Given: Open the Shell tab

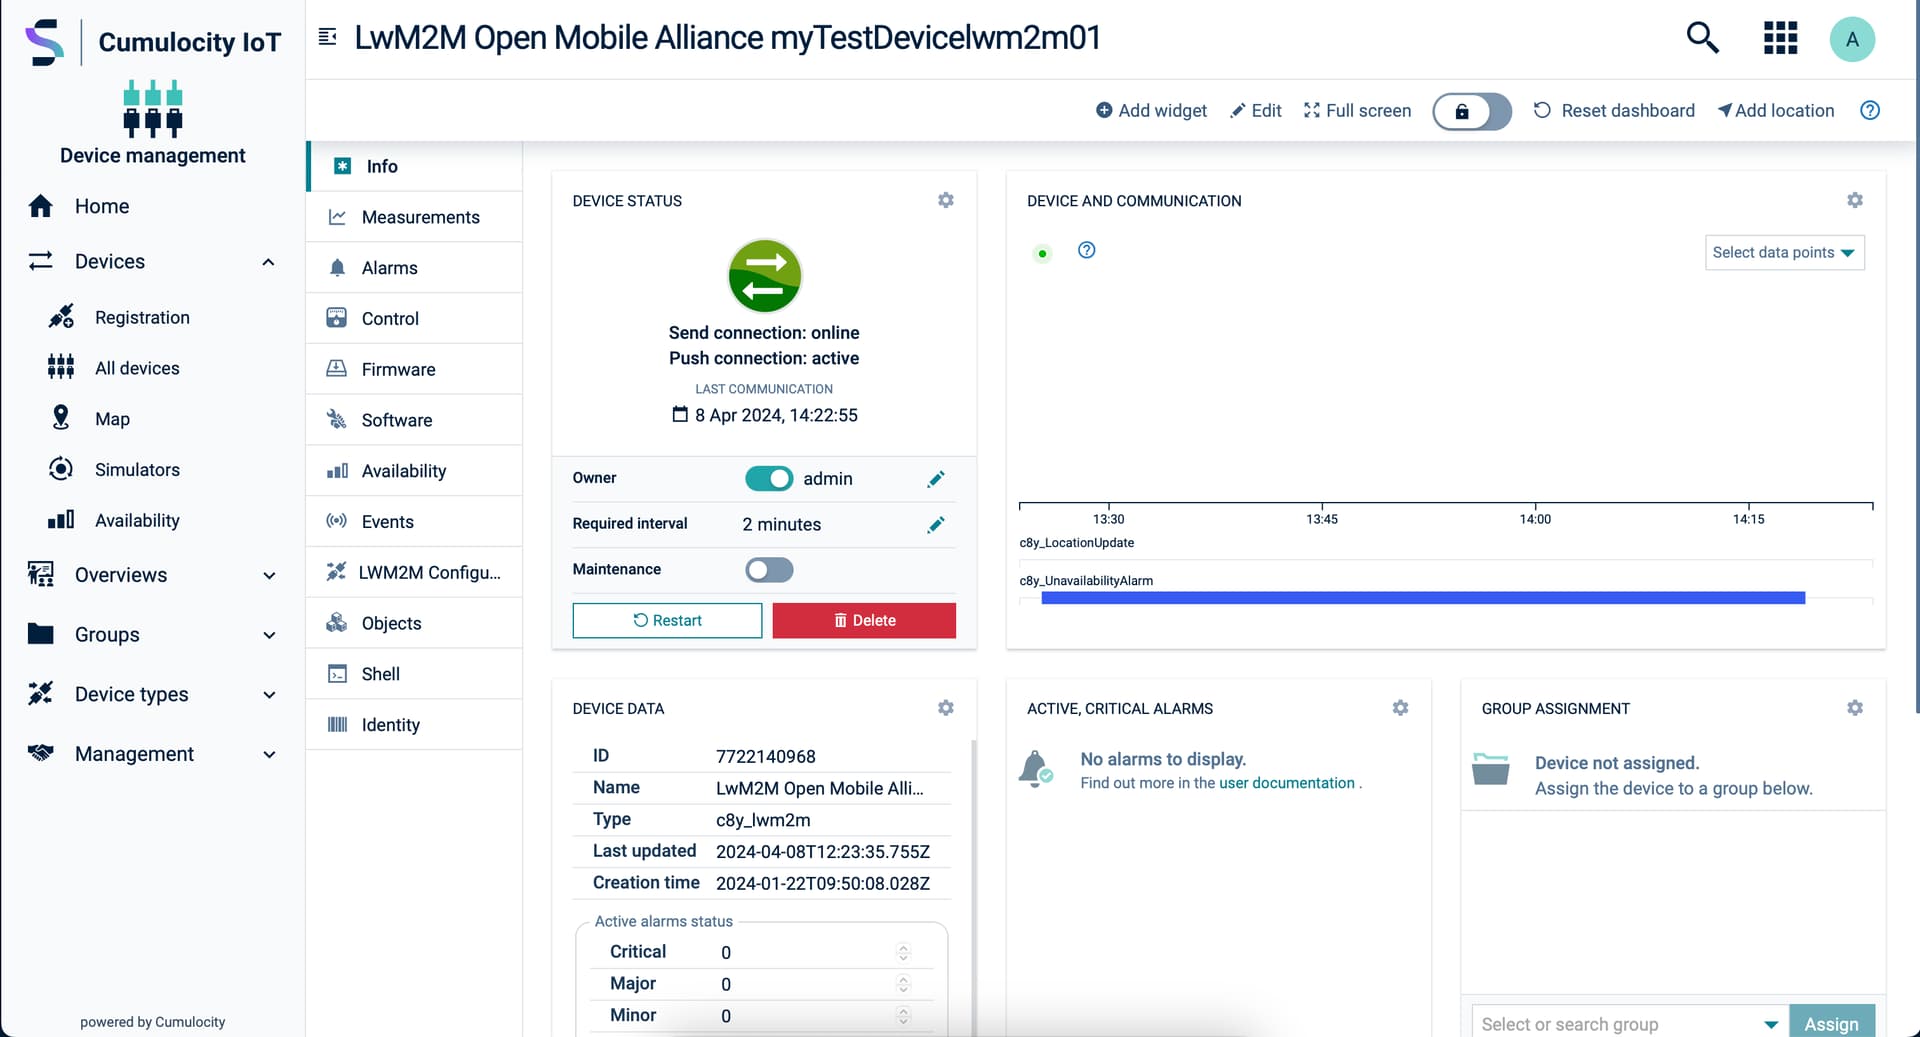Looking at the screenshot, I should point(415,674).
